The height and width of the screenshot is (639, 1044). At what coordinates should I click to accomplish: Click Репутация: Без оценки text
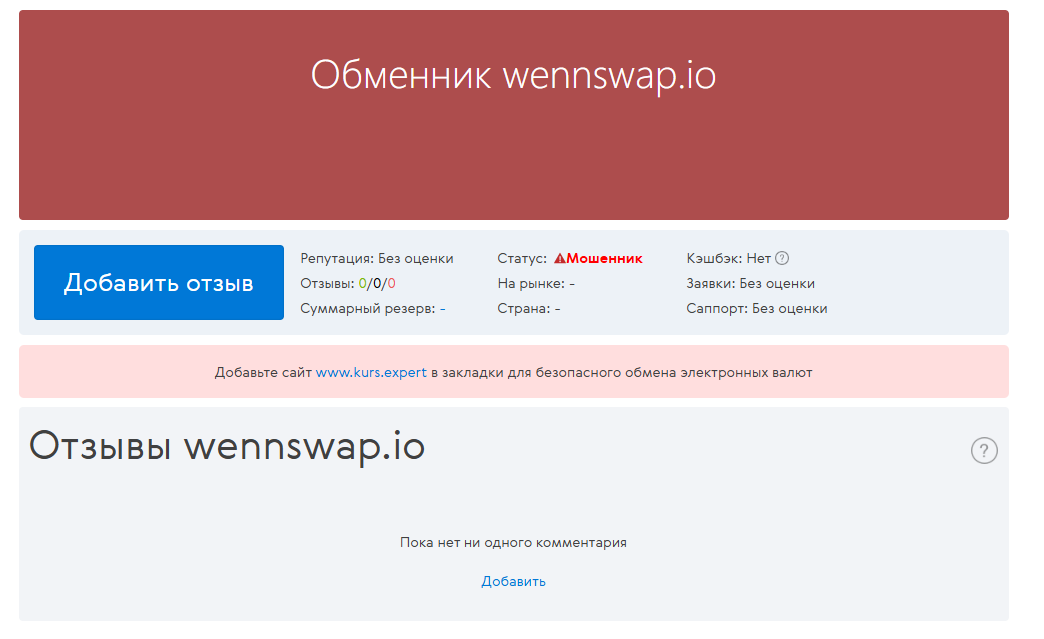377,258
